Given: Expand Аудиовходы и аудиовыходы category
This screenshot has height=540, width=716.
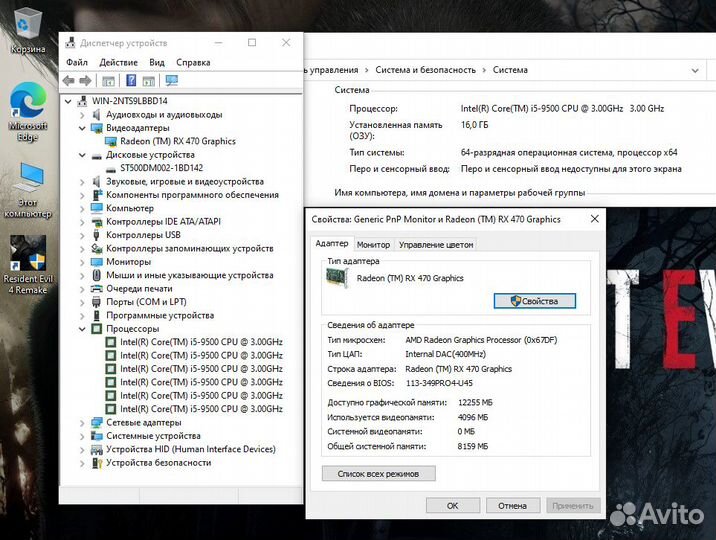Looking at the screenshot, I should point(82,115).
